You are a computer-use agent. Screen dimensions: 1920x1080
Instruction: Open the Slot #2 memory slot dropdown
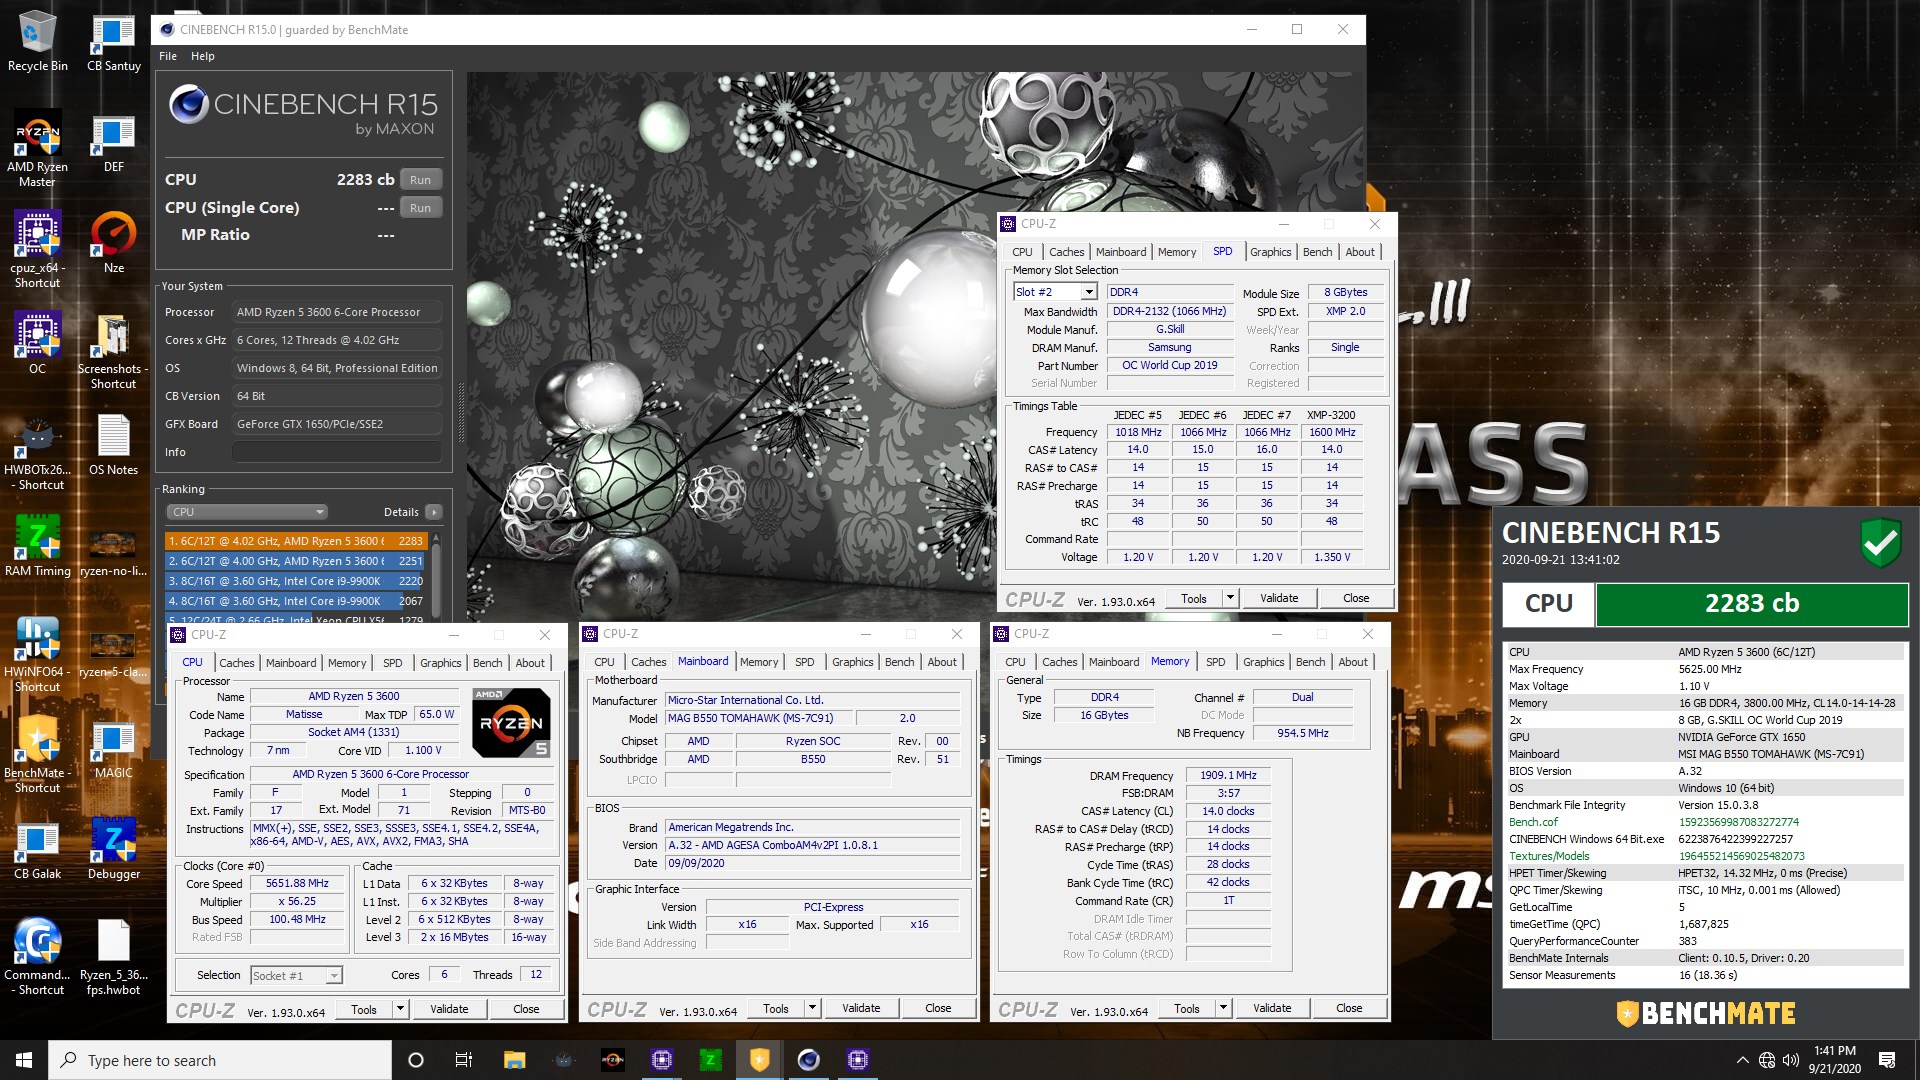[1055, 292]
